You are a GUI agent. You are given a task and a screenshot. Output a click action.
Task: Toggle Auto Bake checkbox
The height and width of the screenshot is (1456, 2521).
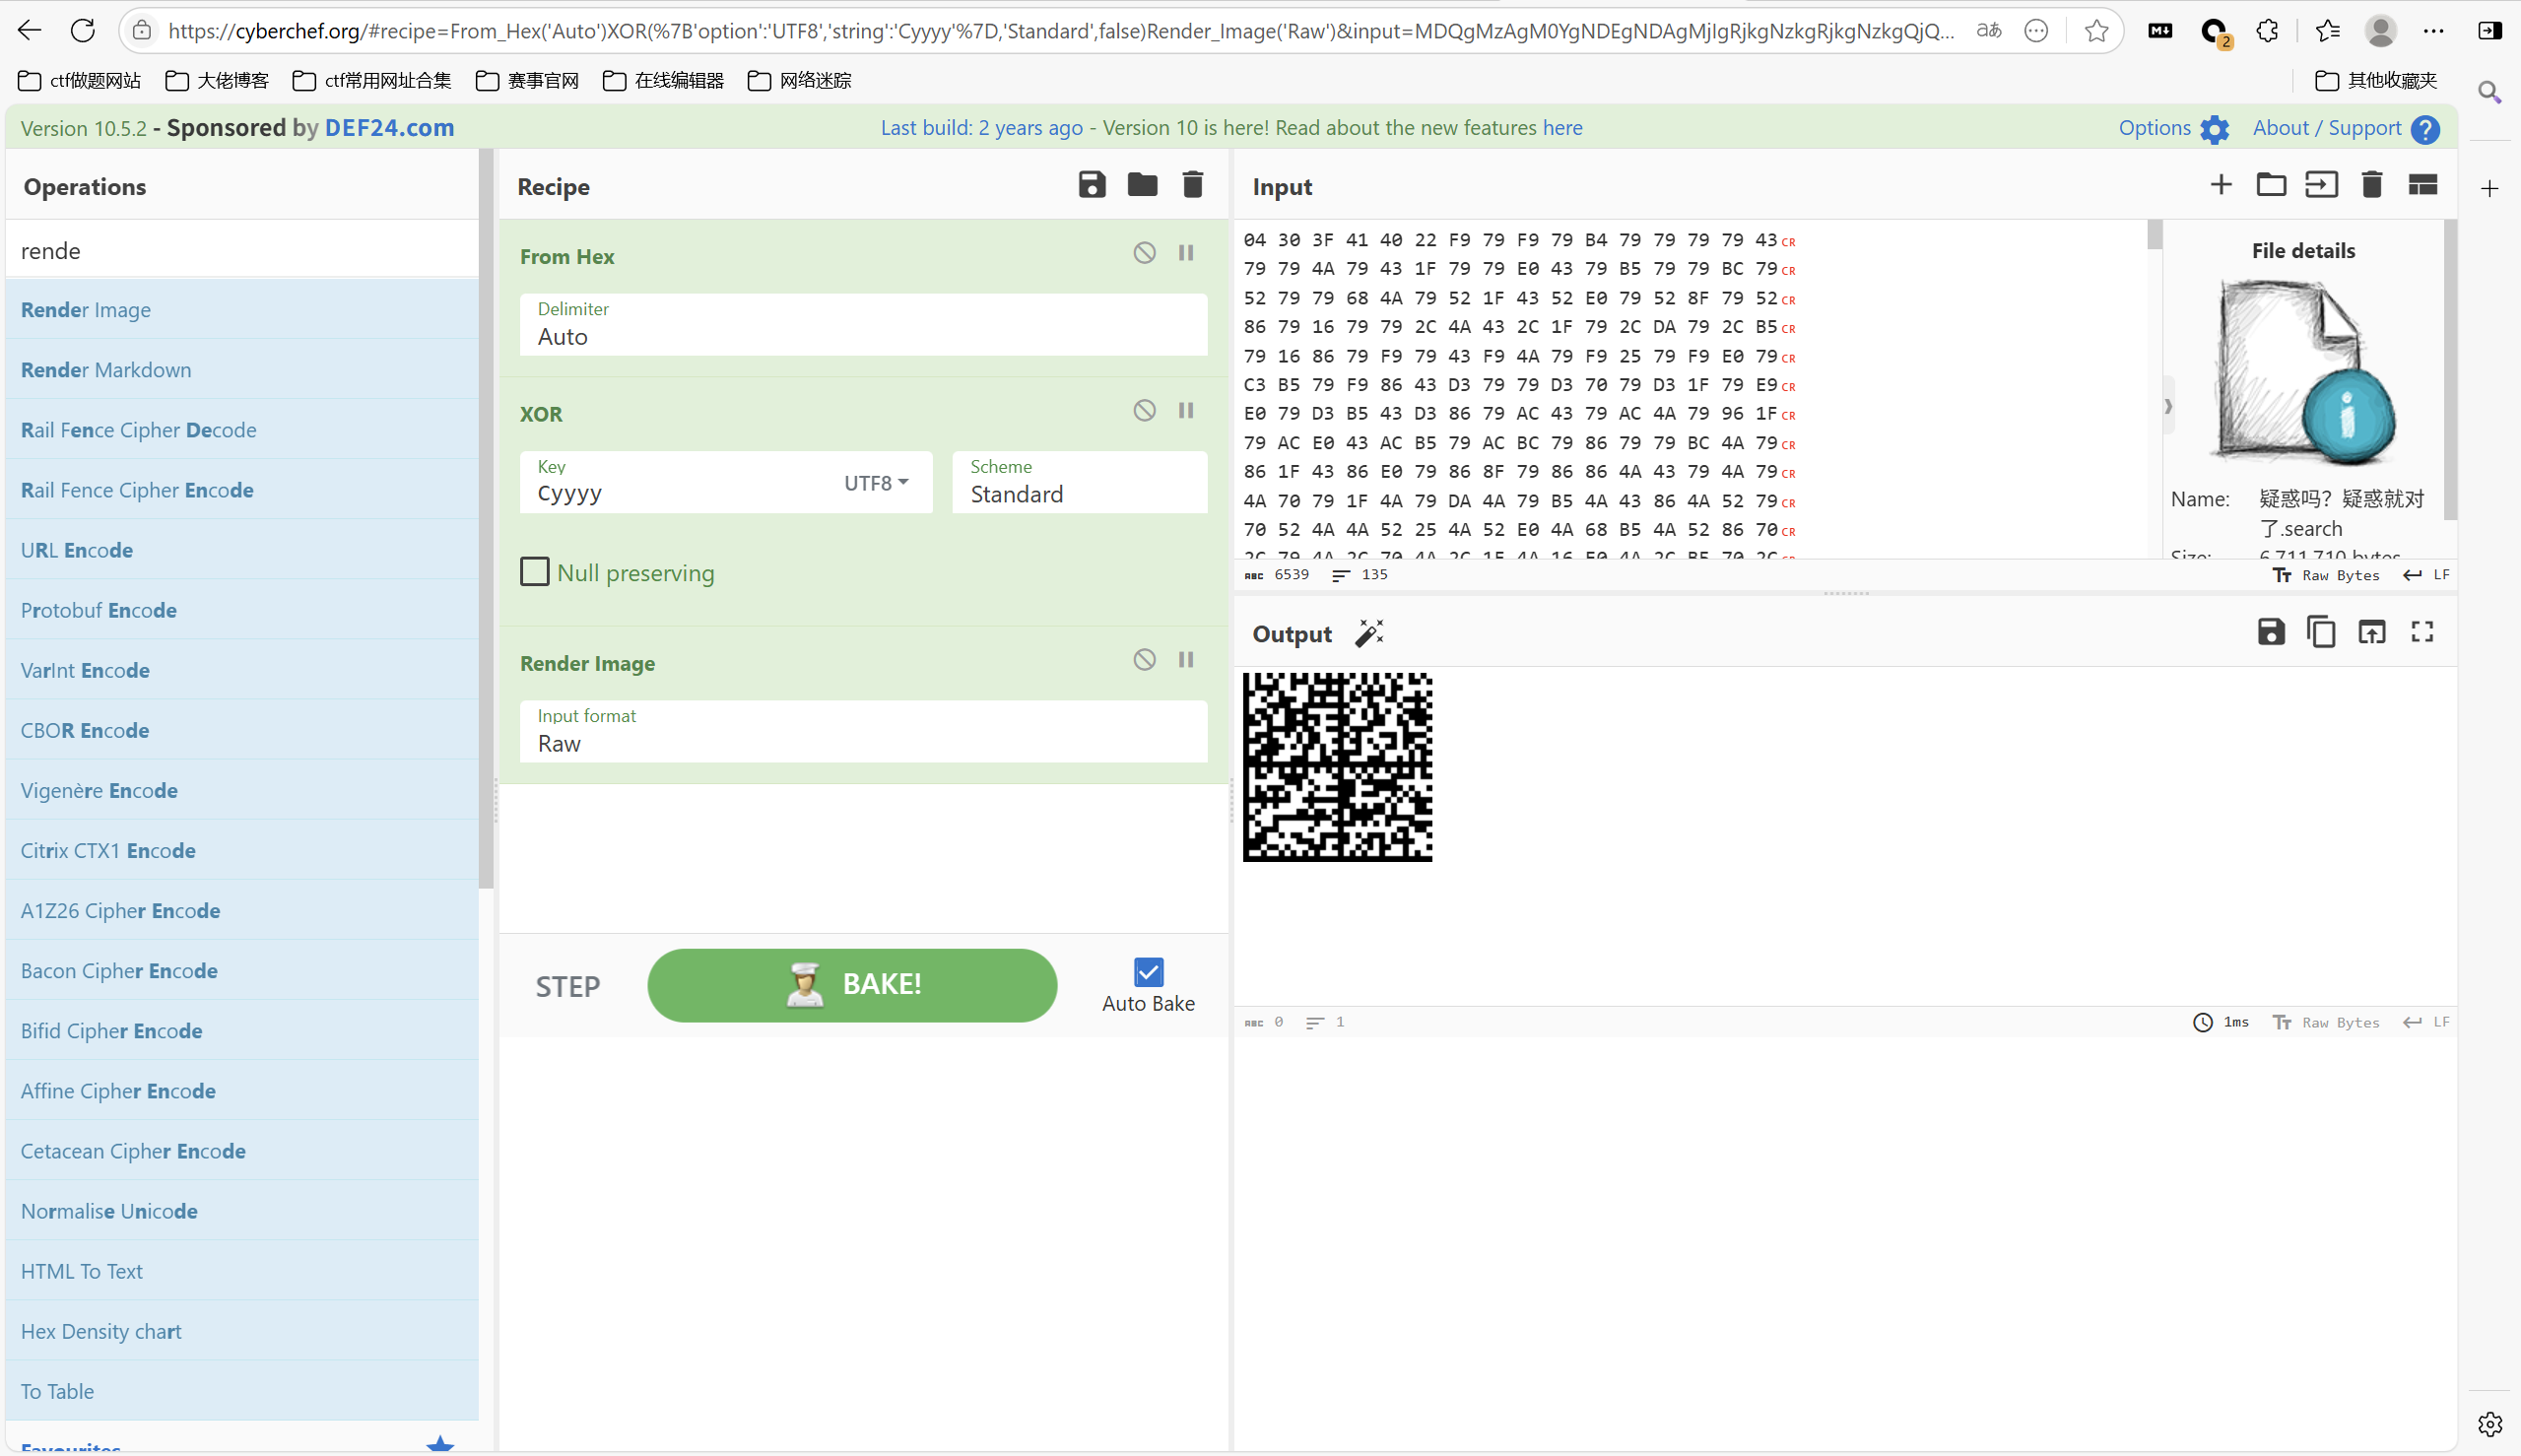tap(1148, 972)
